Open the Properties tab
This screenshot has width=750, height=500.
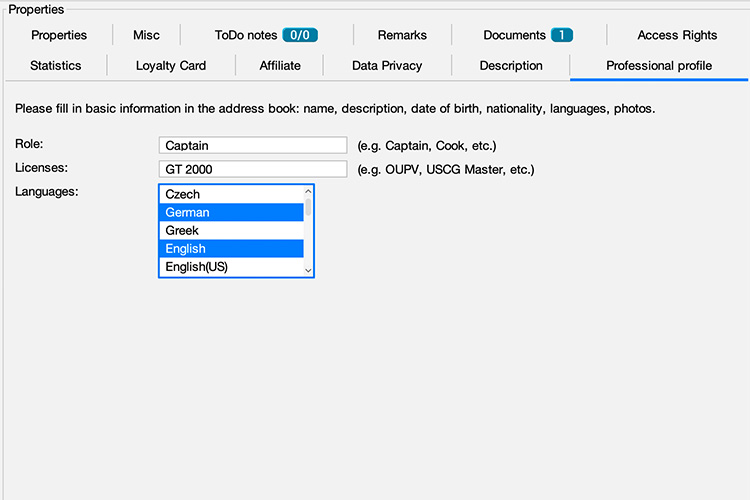[58, 35]
